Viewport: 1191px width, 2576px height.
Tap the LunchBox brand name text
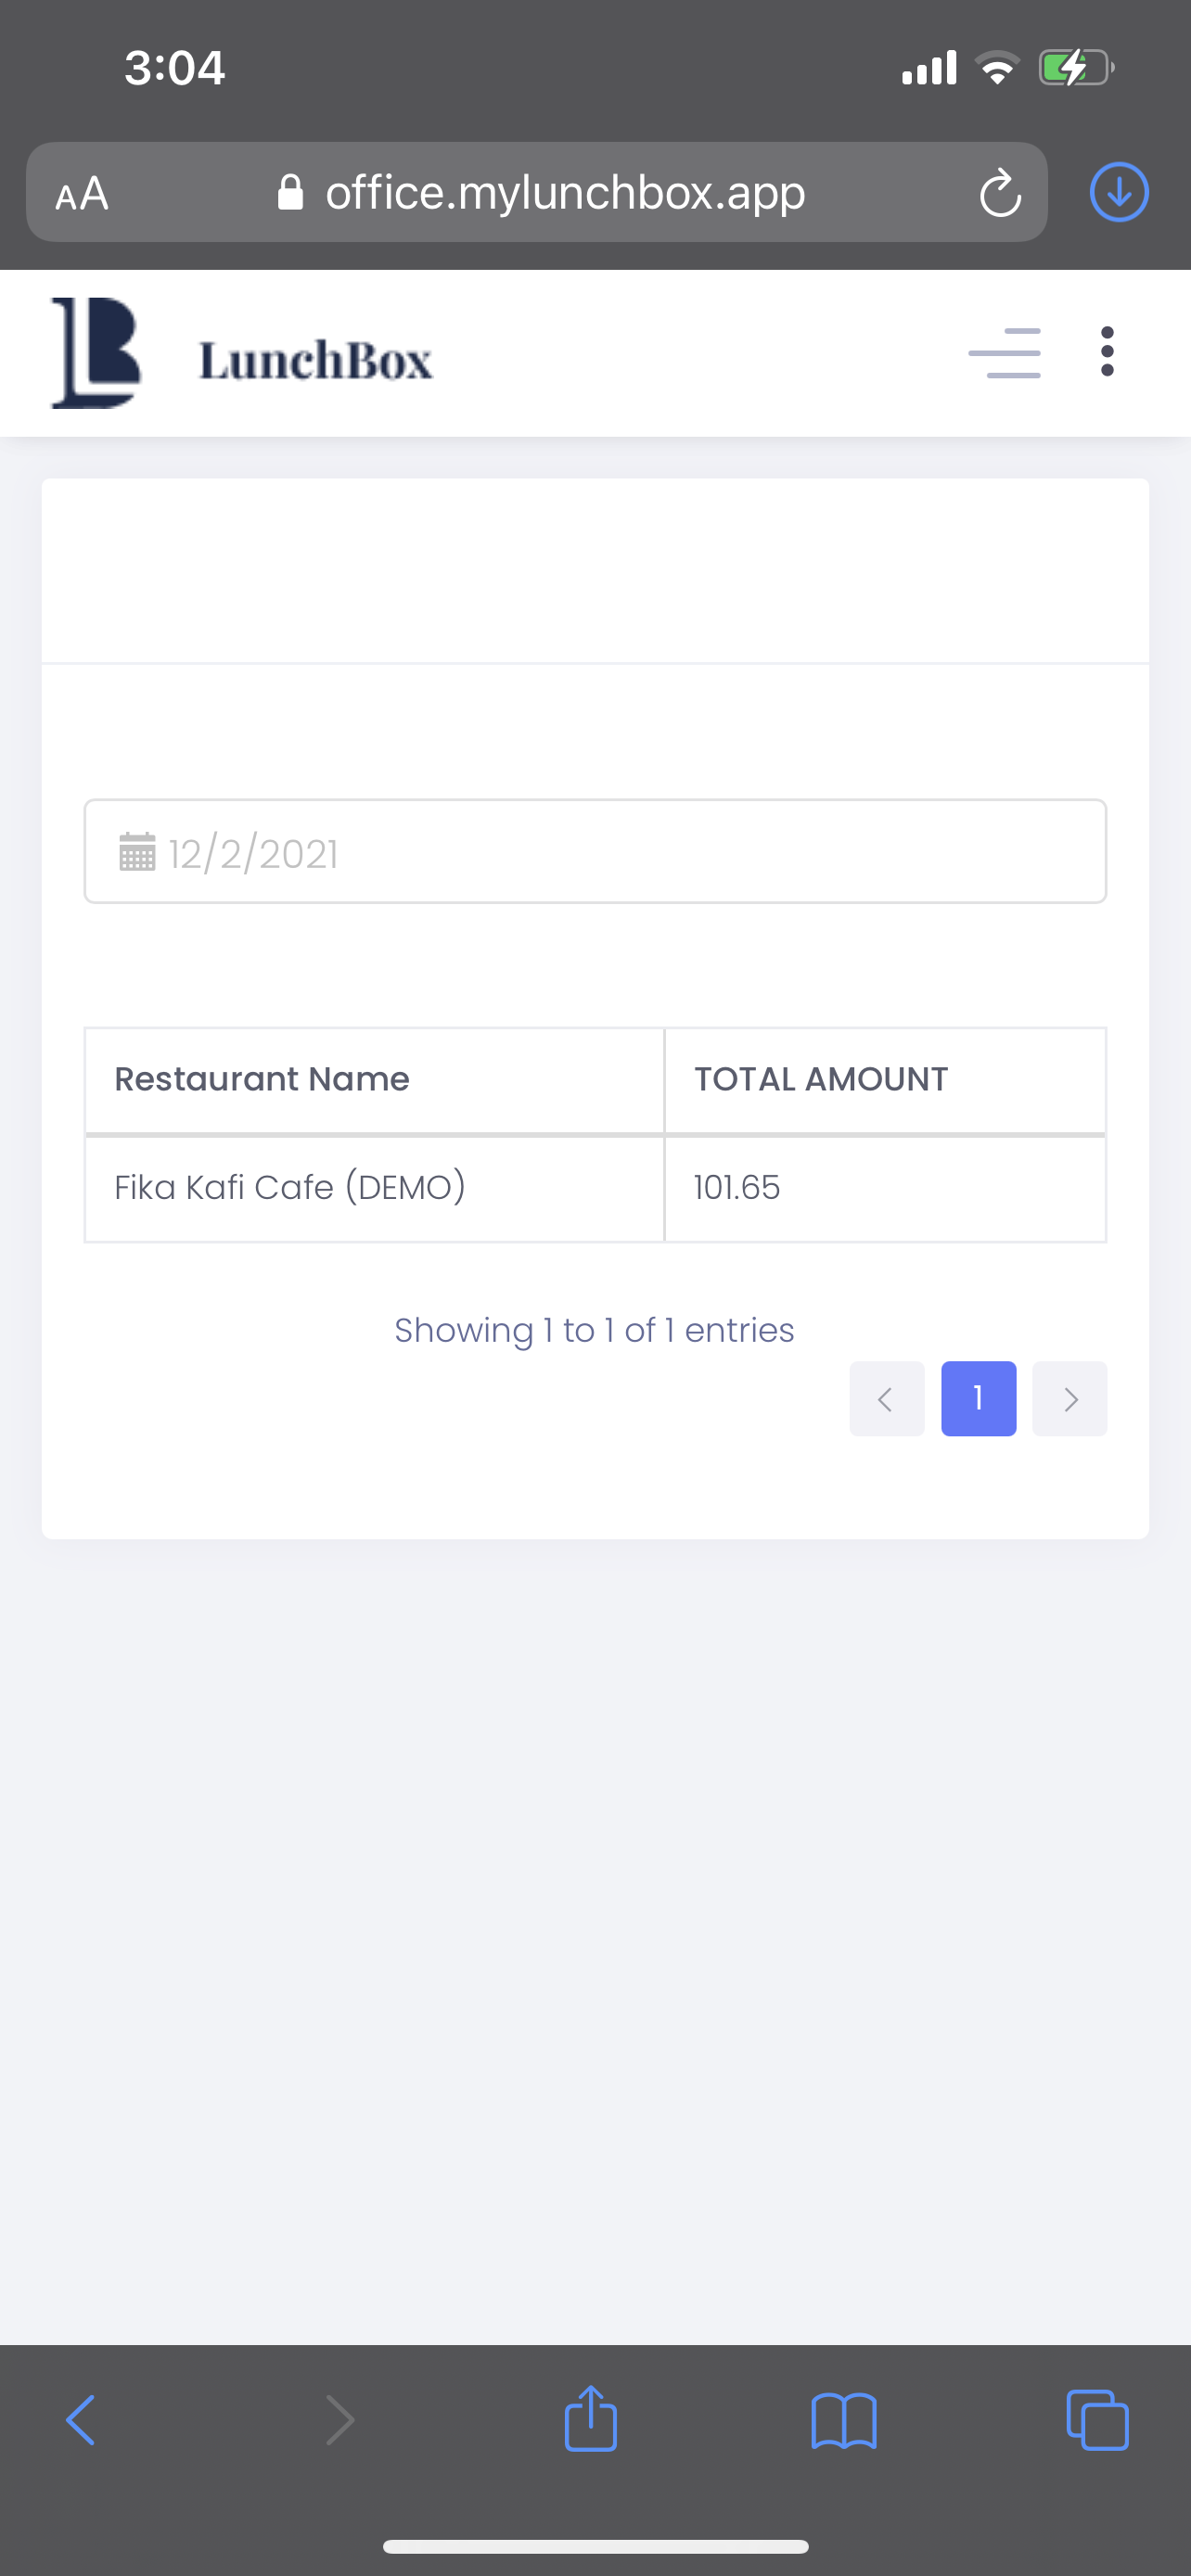click(x=316, y=360)
